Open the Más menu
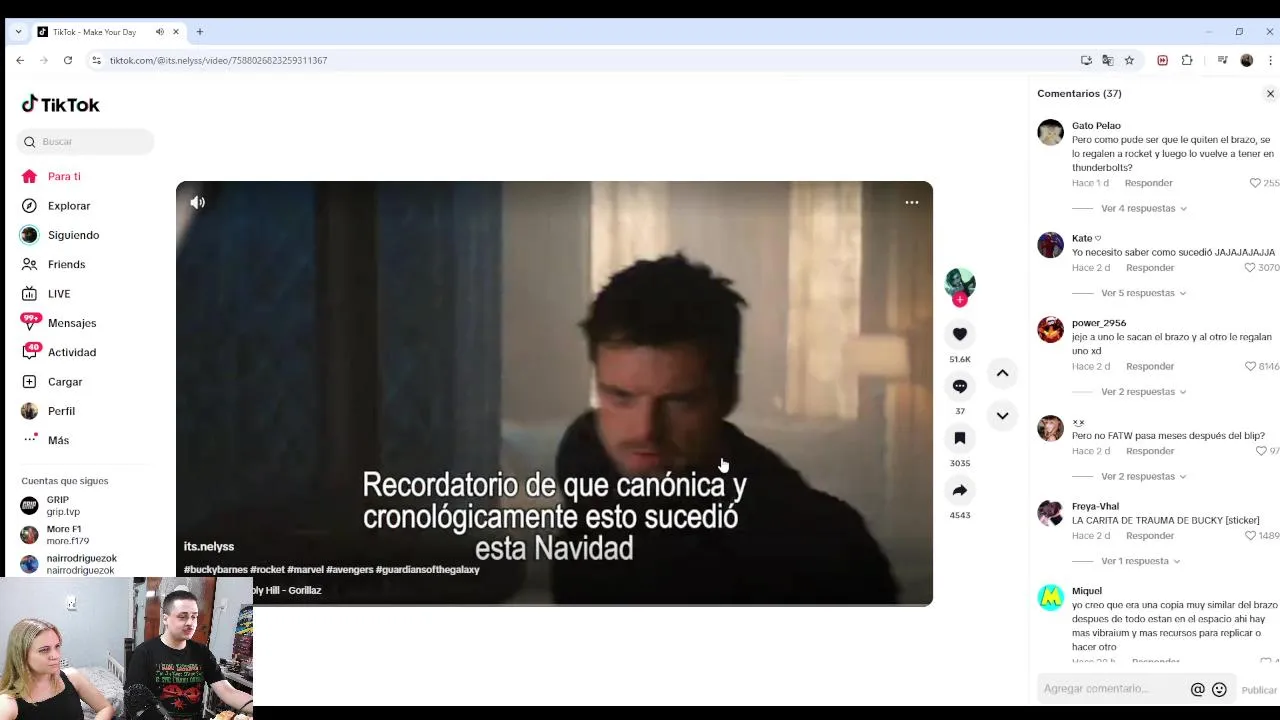1280x720 pixels. 58,440
